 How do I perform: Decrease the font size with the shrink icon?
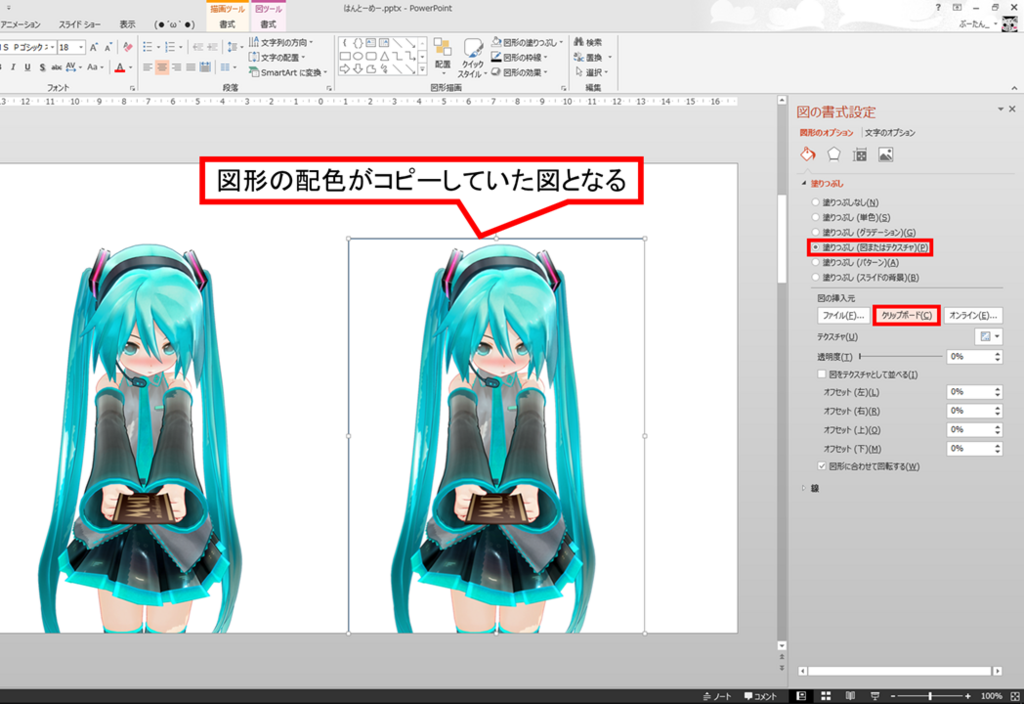point(108,47)
